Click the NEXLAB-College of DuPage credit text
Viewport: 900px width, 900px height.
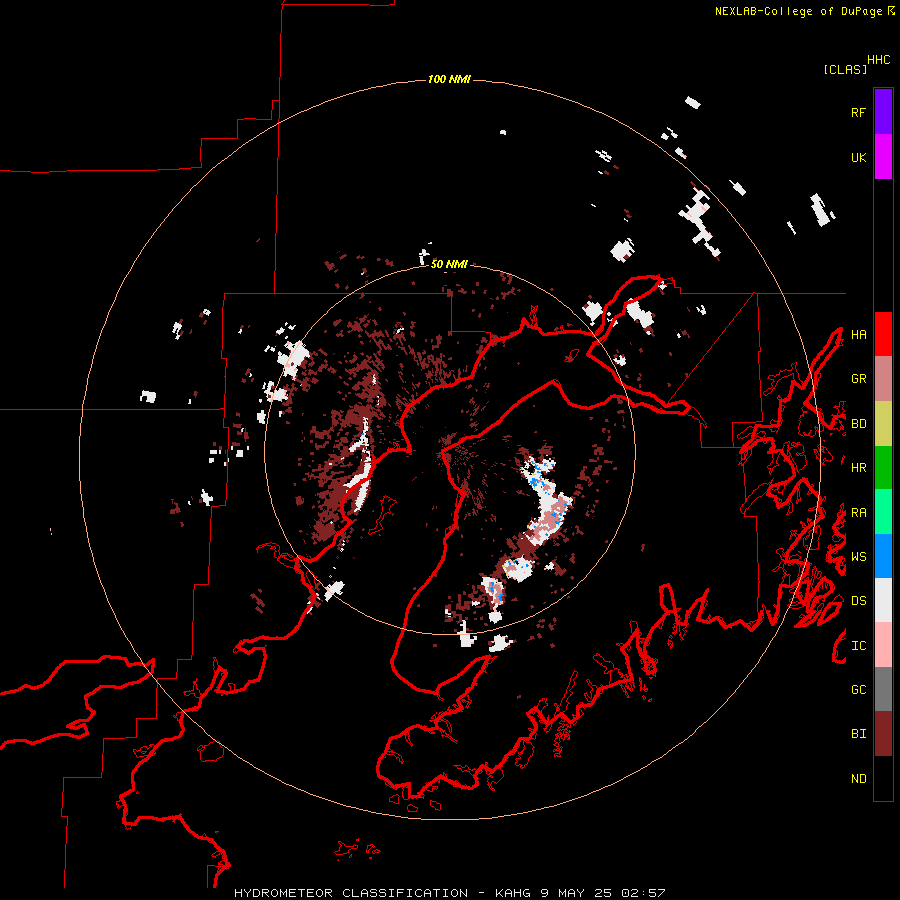798,11
